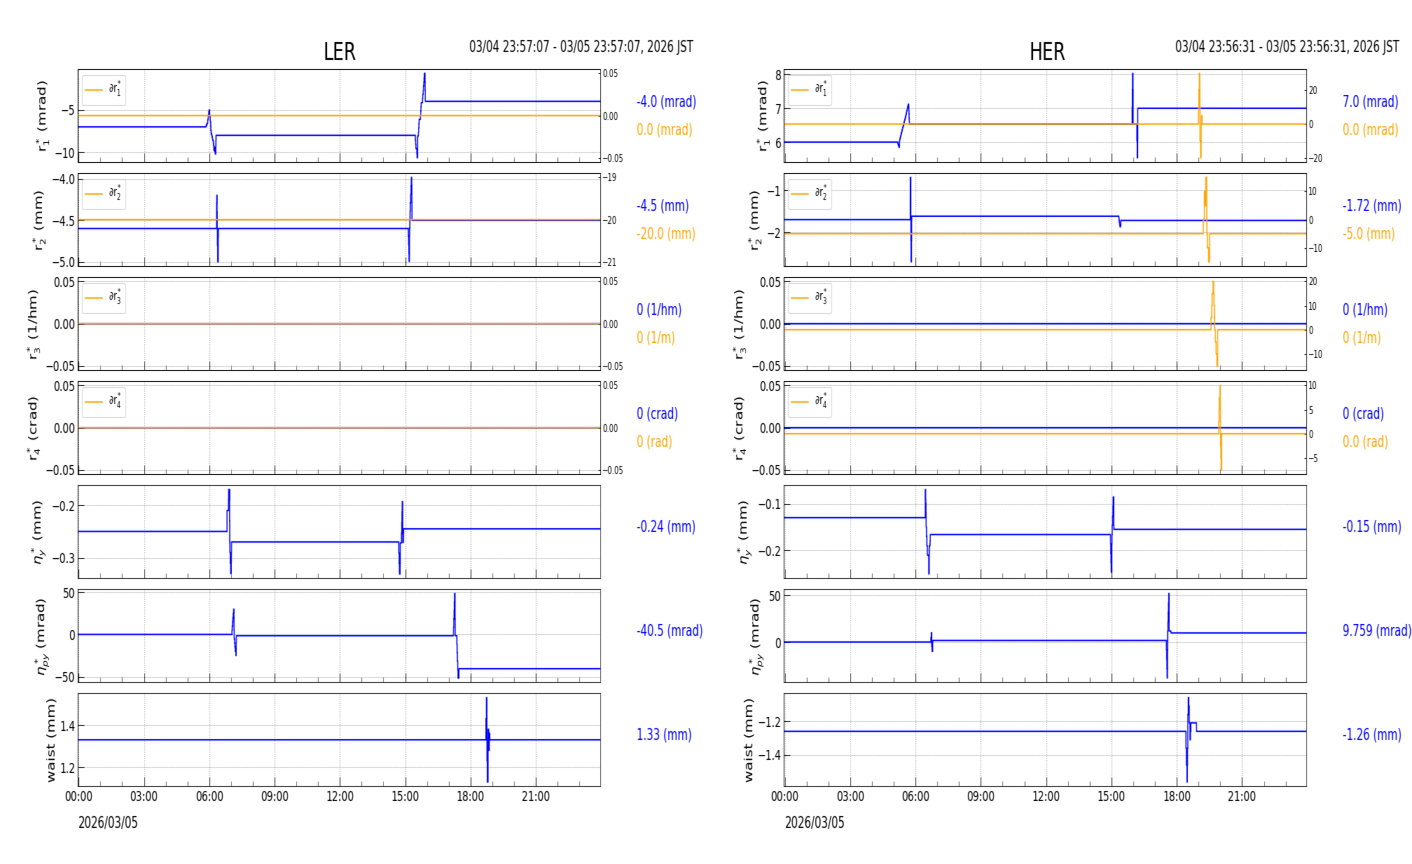Click the LER orange value 0.0 (mrad)
This screenshot has height=864, width=1412.
665,130
